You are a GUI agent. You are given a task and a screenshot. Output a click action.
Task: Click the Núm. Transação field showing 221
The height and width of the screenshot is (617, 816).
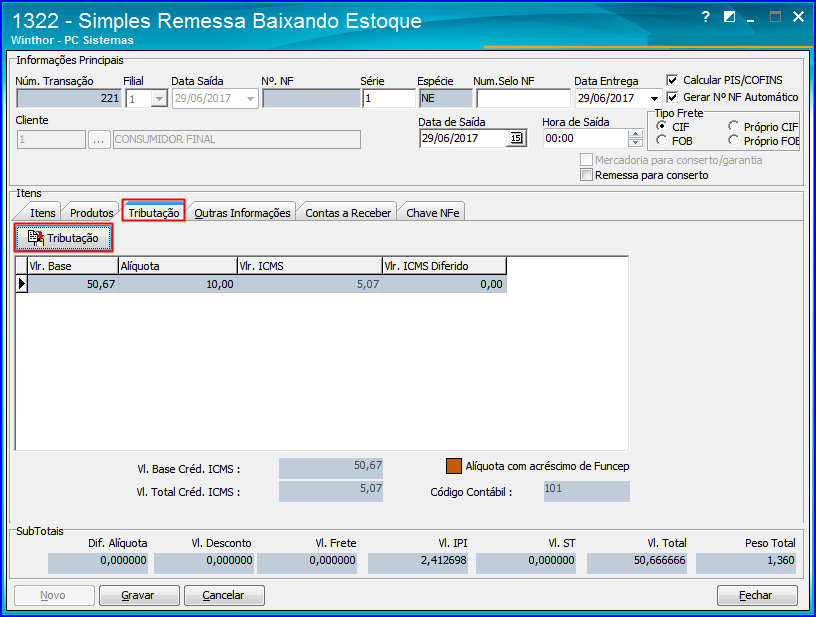(x=69, y=98)
